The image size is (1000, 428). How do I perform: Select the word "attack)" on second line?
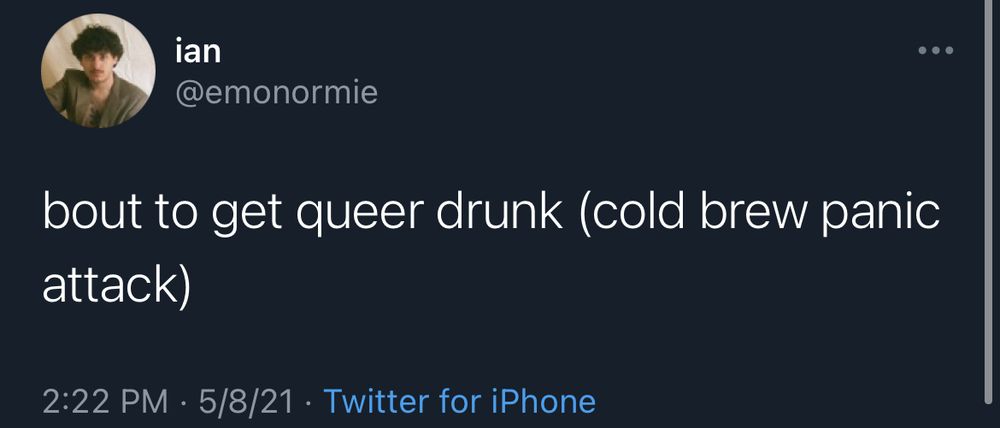[x=117, y=282]
